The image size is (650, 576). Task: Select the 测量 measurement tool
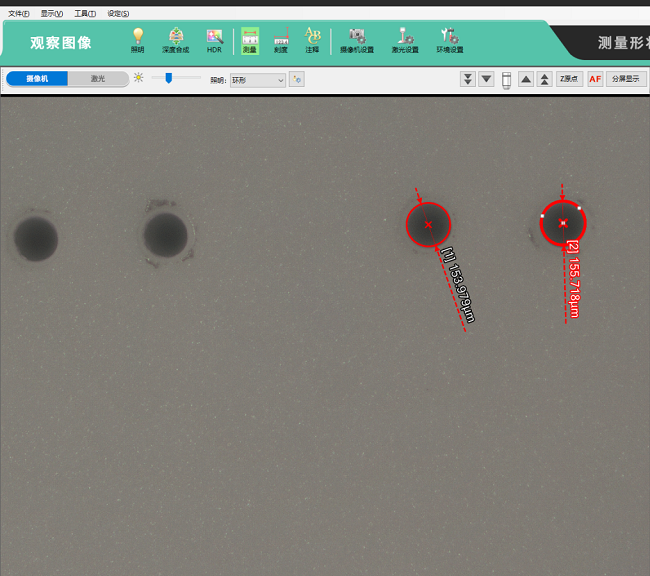(x=250, y=41)
